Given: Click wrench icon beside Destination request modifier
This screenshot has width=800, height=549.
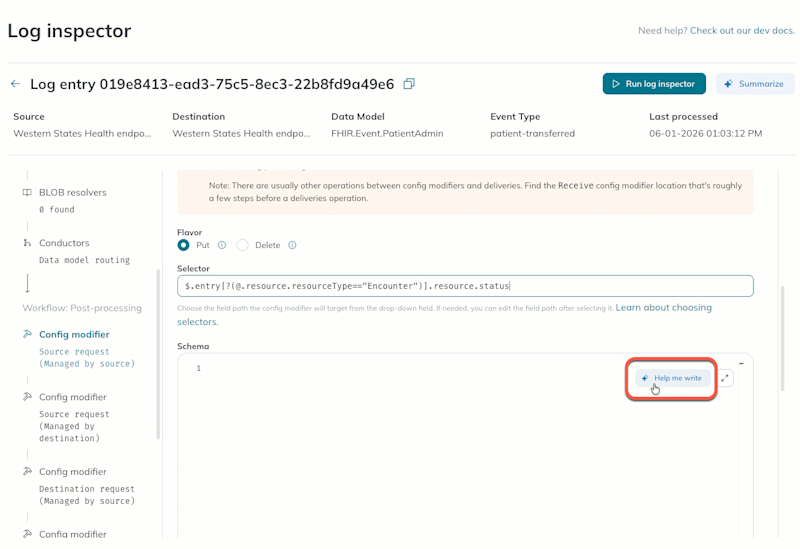Looking at the screenshot, I should 27,471.
